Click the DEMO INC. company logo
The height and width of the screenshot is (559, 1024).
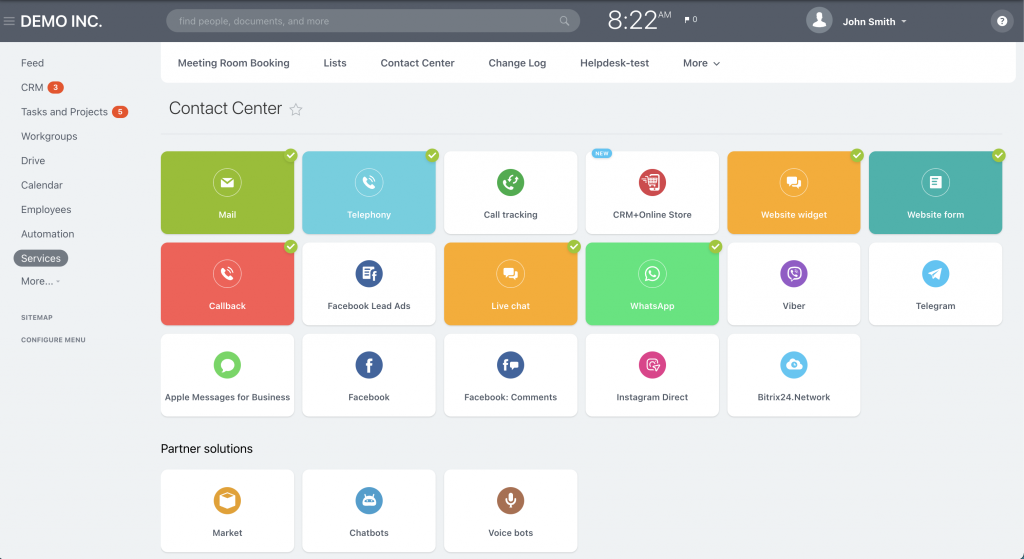[x=61, y=22]
